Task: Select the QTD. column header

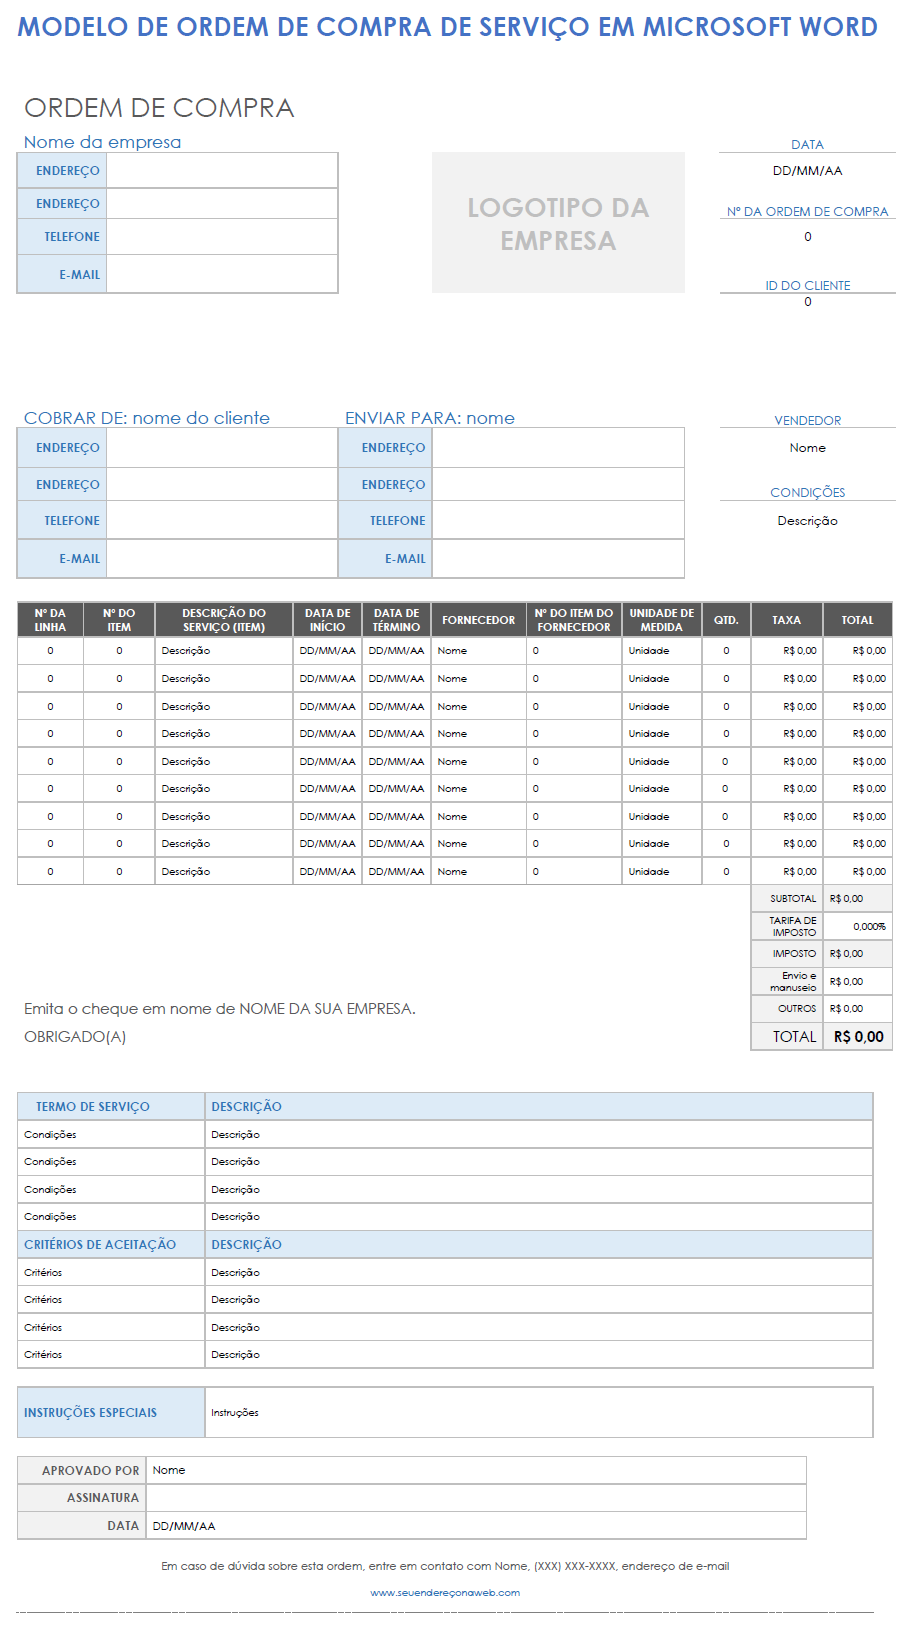Action: (x=726, y=620)
